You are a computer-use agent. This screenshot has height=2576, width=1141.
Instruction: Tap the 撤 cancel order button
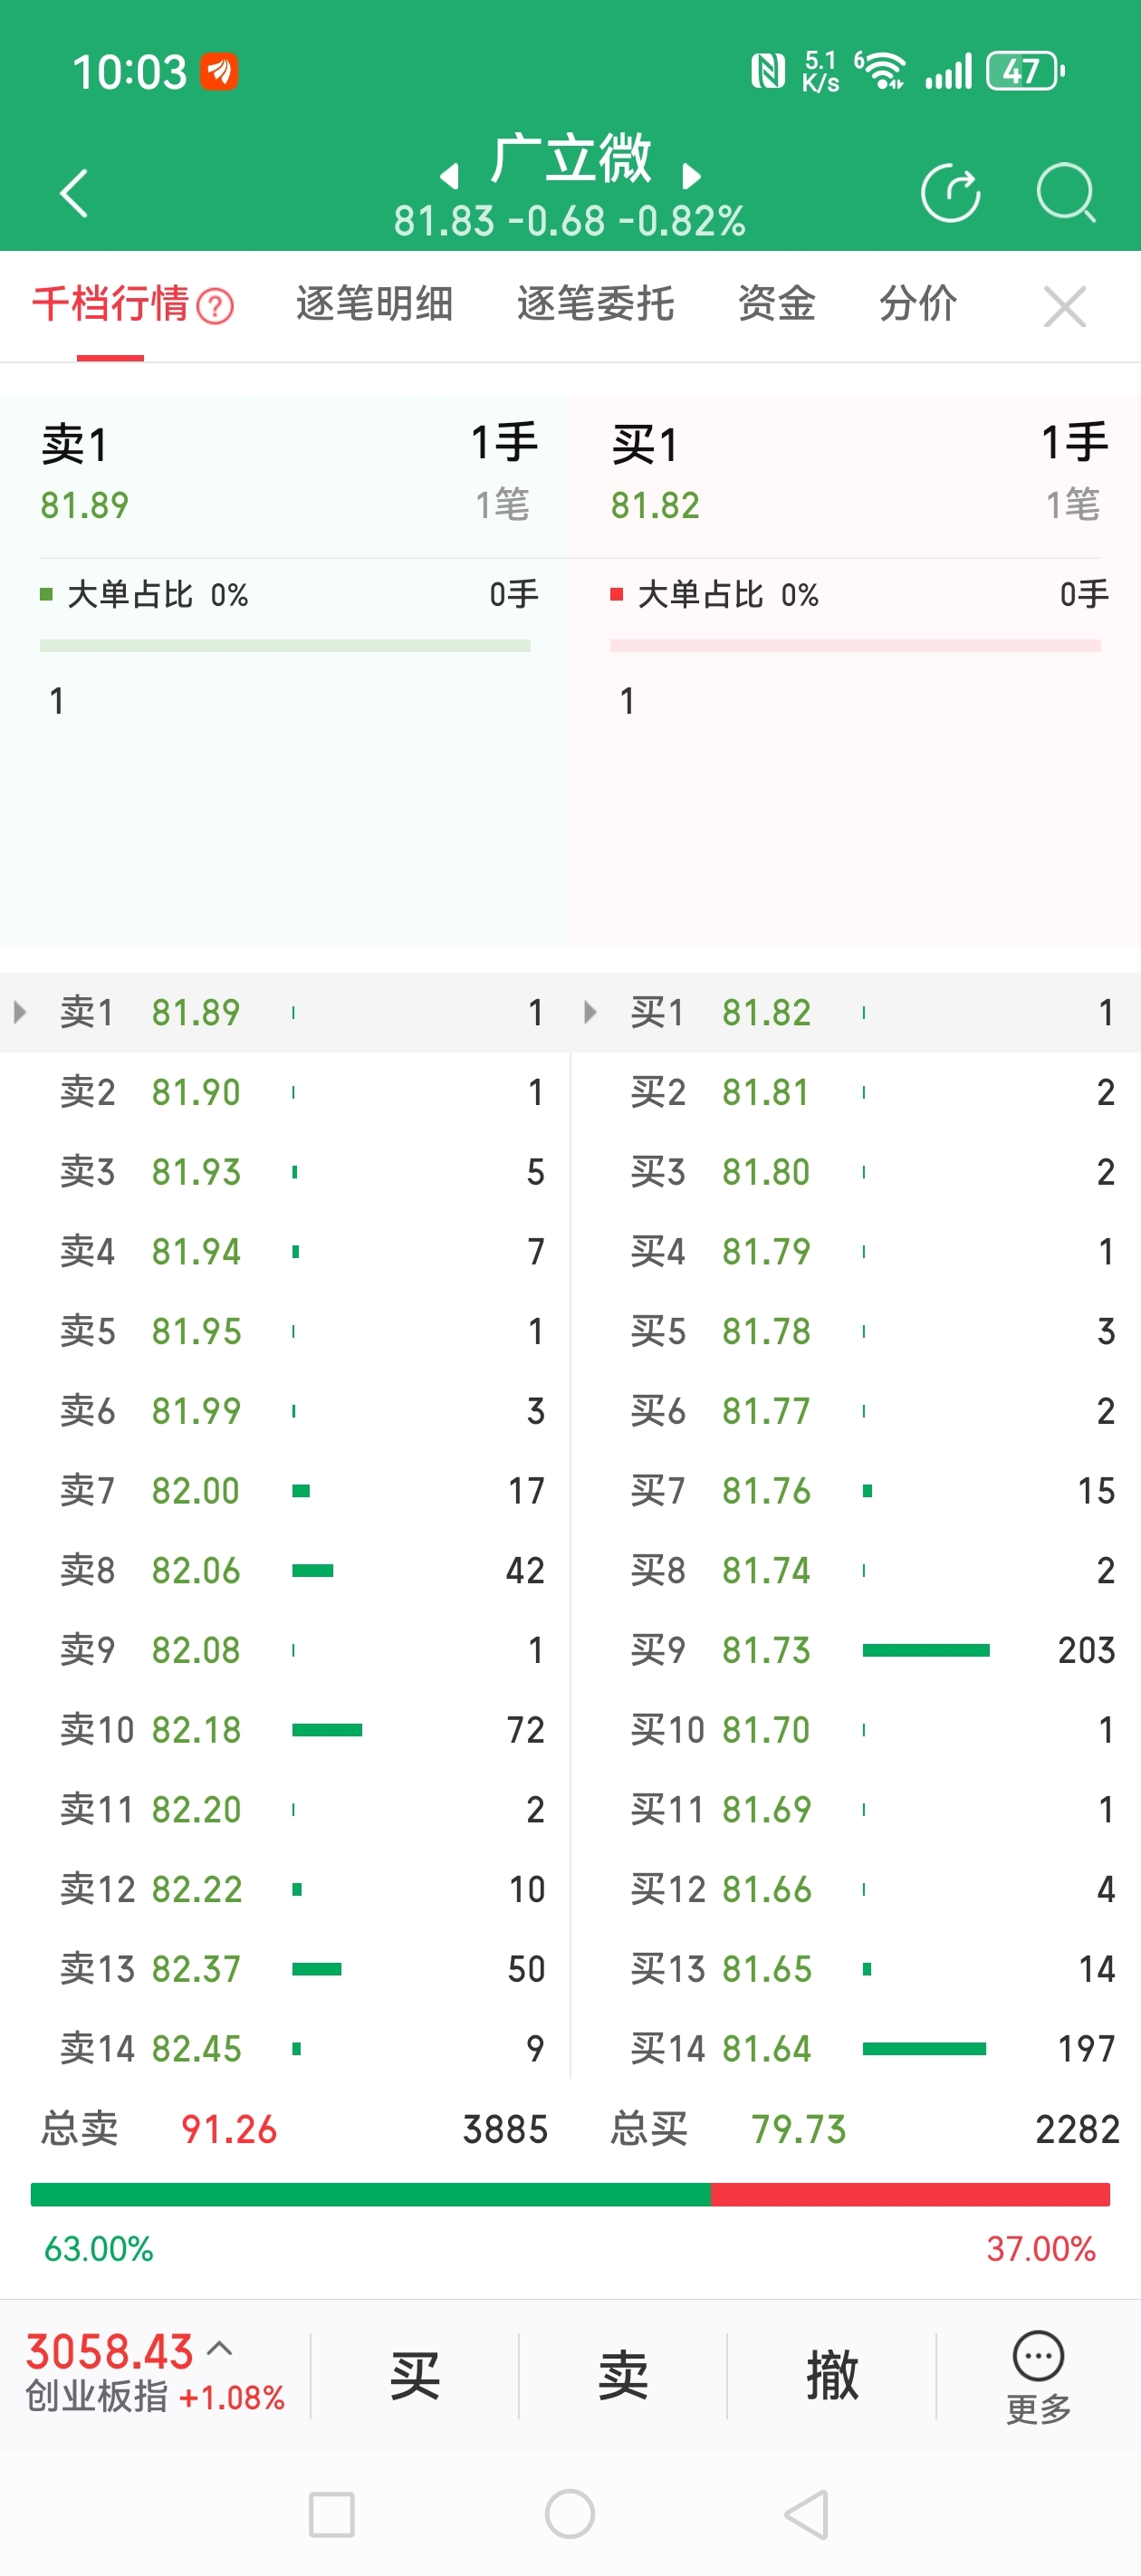[832, 2376]
